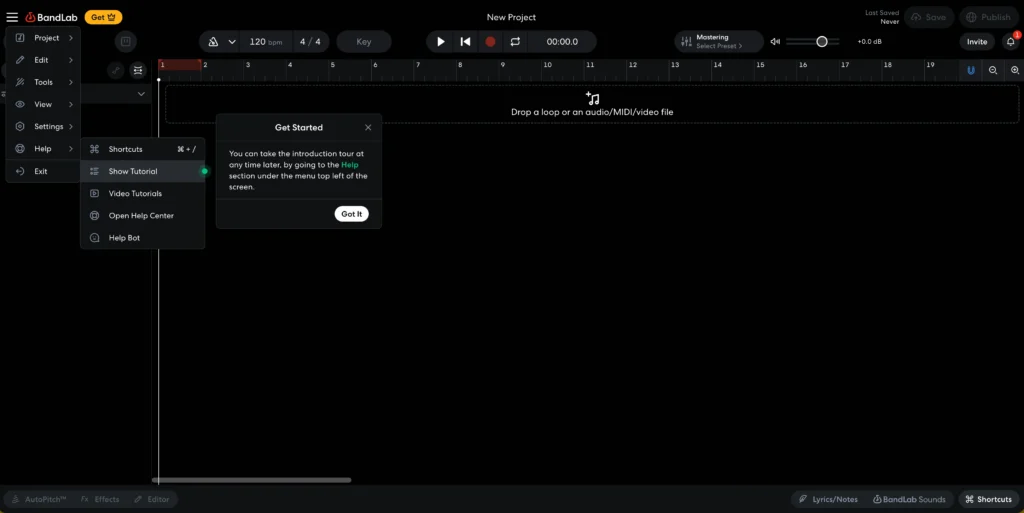Image resolution: width=1024 pixels, height=513 pixels.
Task: Expand the metronome options chevron
Action: click(x=232, y=42)
